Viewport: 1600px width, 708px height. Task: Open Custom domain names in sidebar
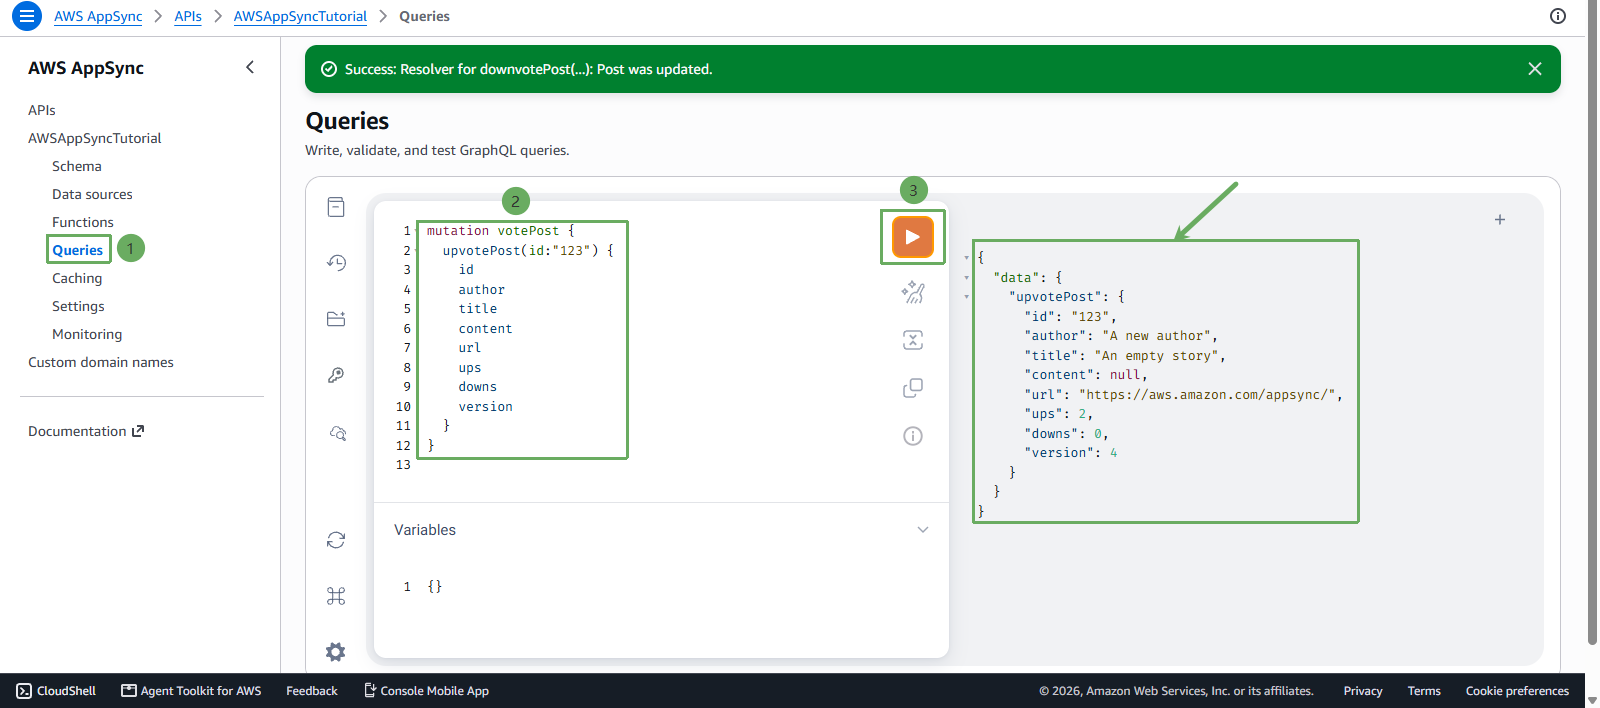pyautogui.click(x=101, y=362)
